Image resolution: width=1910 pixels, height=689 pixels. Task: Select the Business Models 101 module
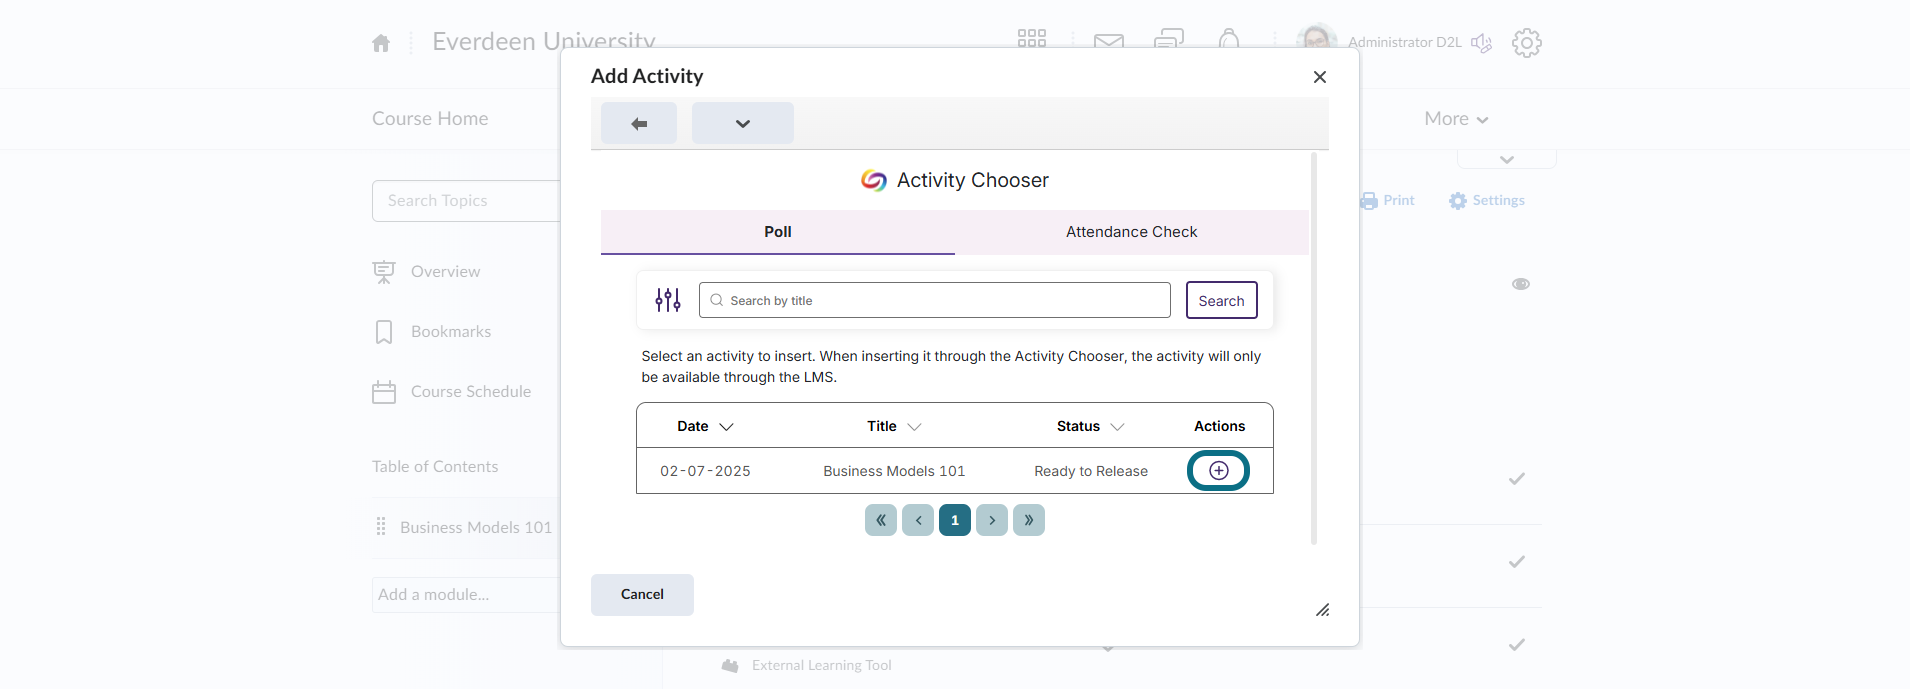point(476,527)
